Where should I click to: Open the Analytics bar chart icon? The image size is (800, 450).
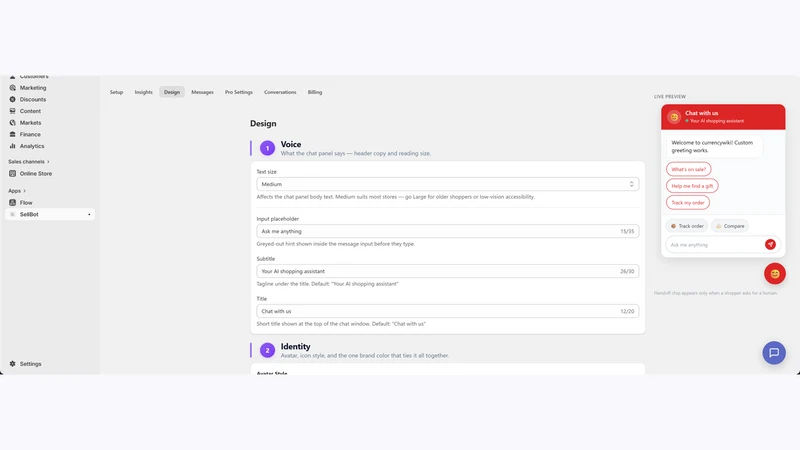click(x=12, y=146)
